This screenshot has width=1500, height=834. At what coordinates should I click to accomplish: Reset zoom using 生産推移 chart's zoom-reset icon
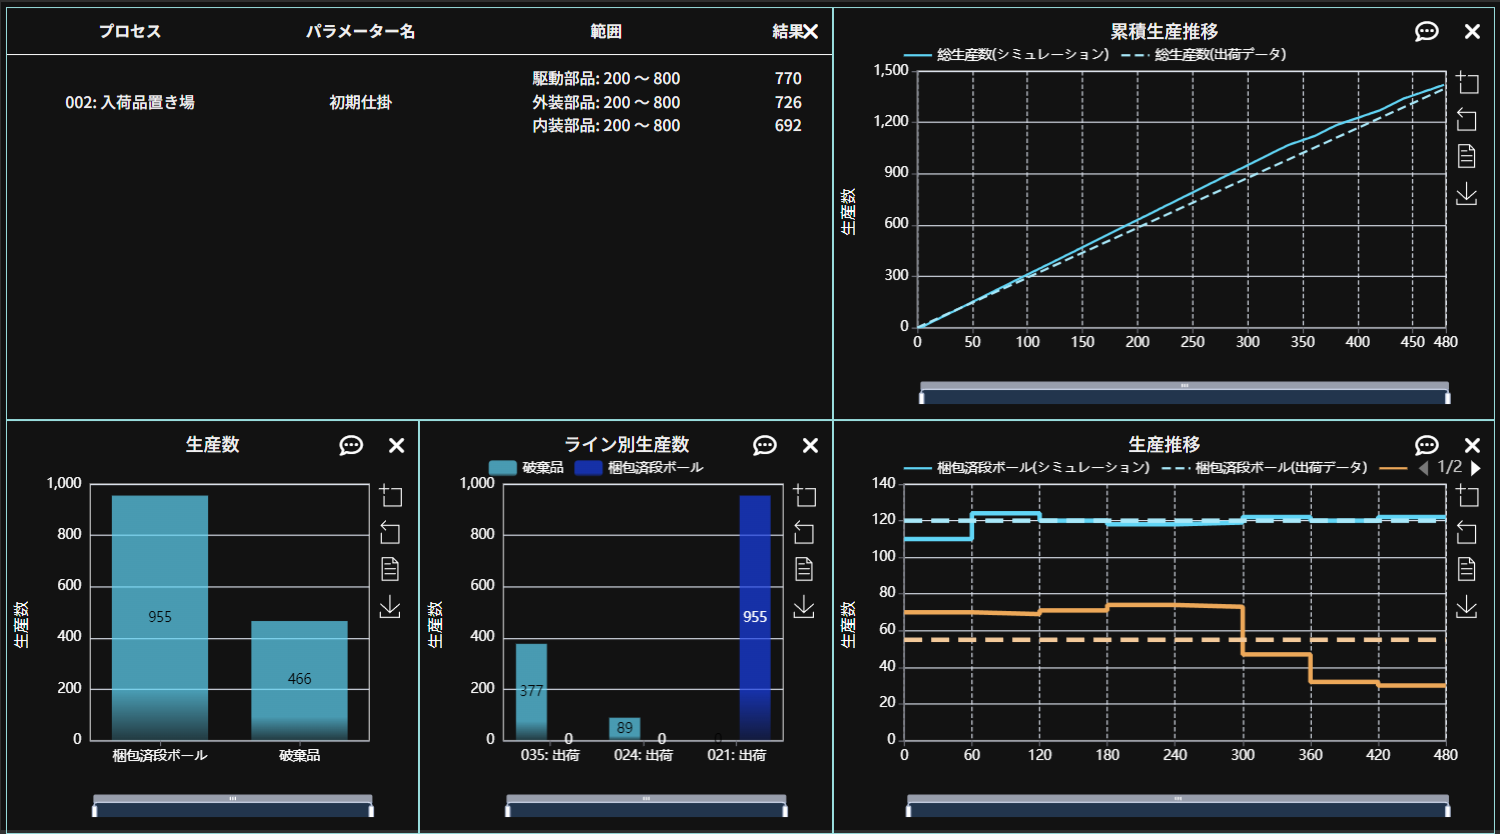[x=1466, y=533]
